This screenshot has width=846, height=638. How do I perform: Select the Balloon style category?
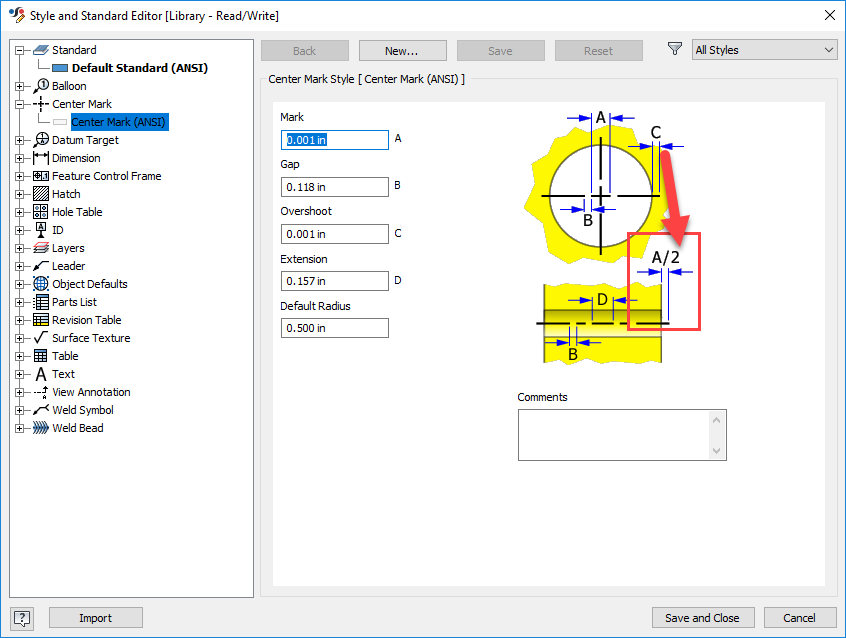(68, 86)
